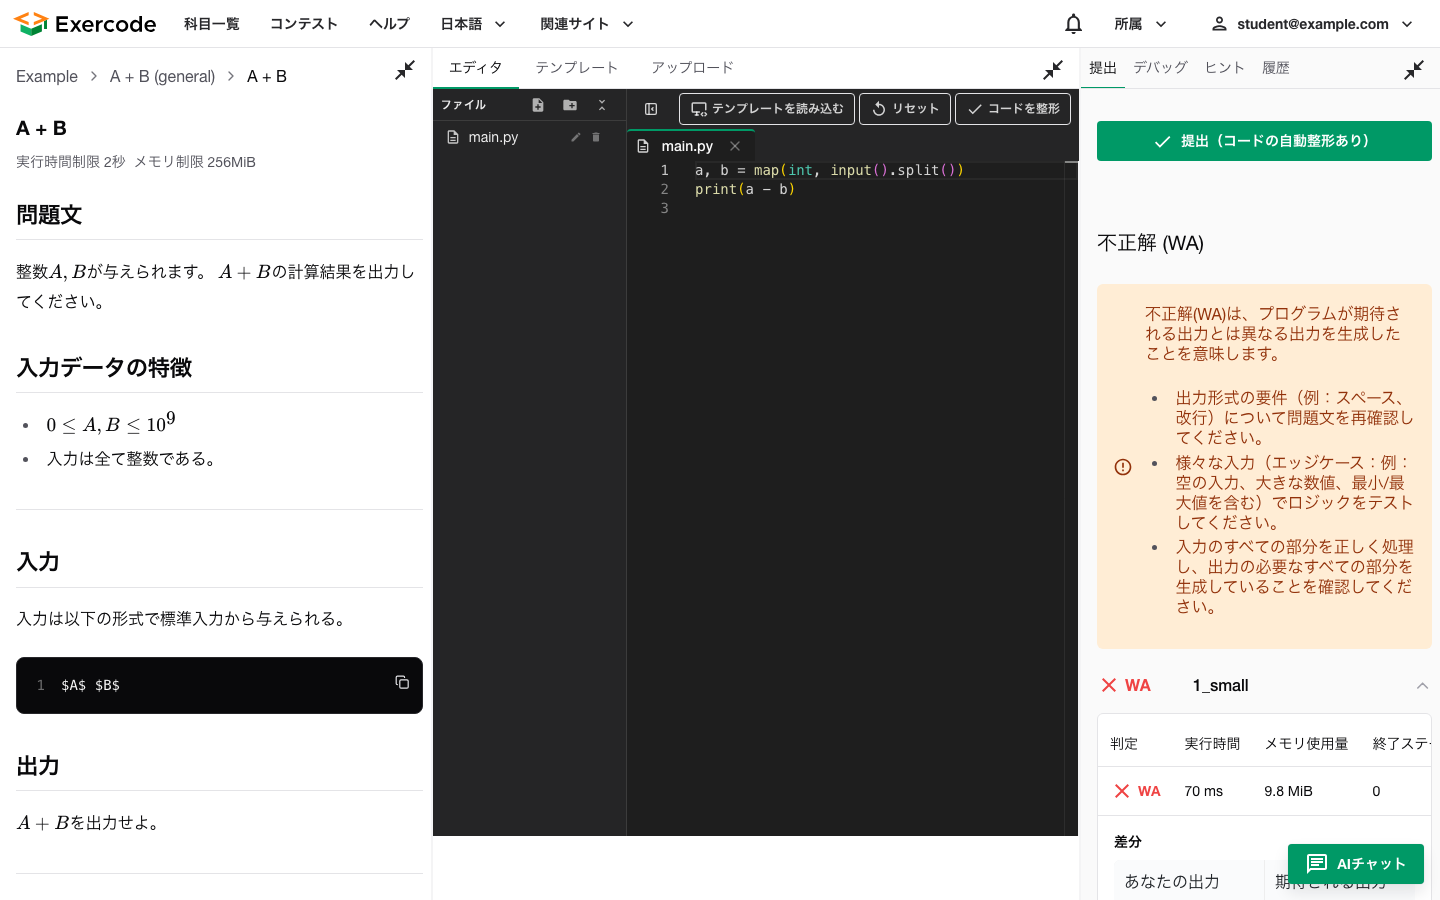Expand the 関連サイト dropdown menu
Viewport: 1440px width, 900px height.
(588, 24)
